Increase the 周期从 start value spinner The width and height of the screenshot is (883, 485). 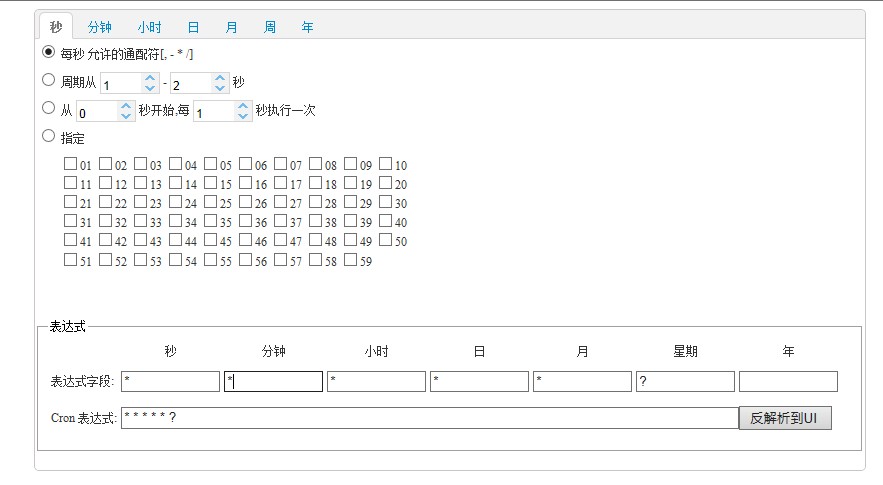tap(150, 78)
